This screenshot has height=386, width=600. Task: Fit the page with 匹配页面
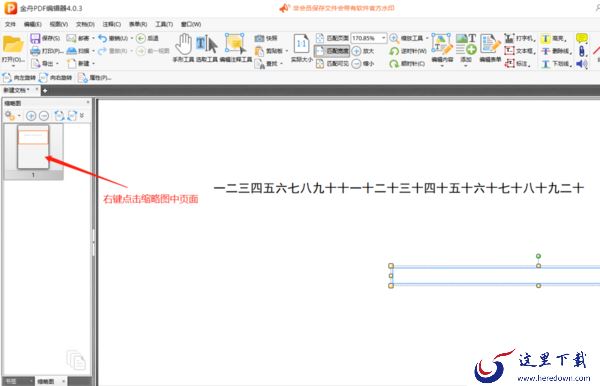[x=332, y=38]
